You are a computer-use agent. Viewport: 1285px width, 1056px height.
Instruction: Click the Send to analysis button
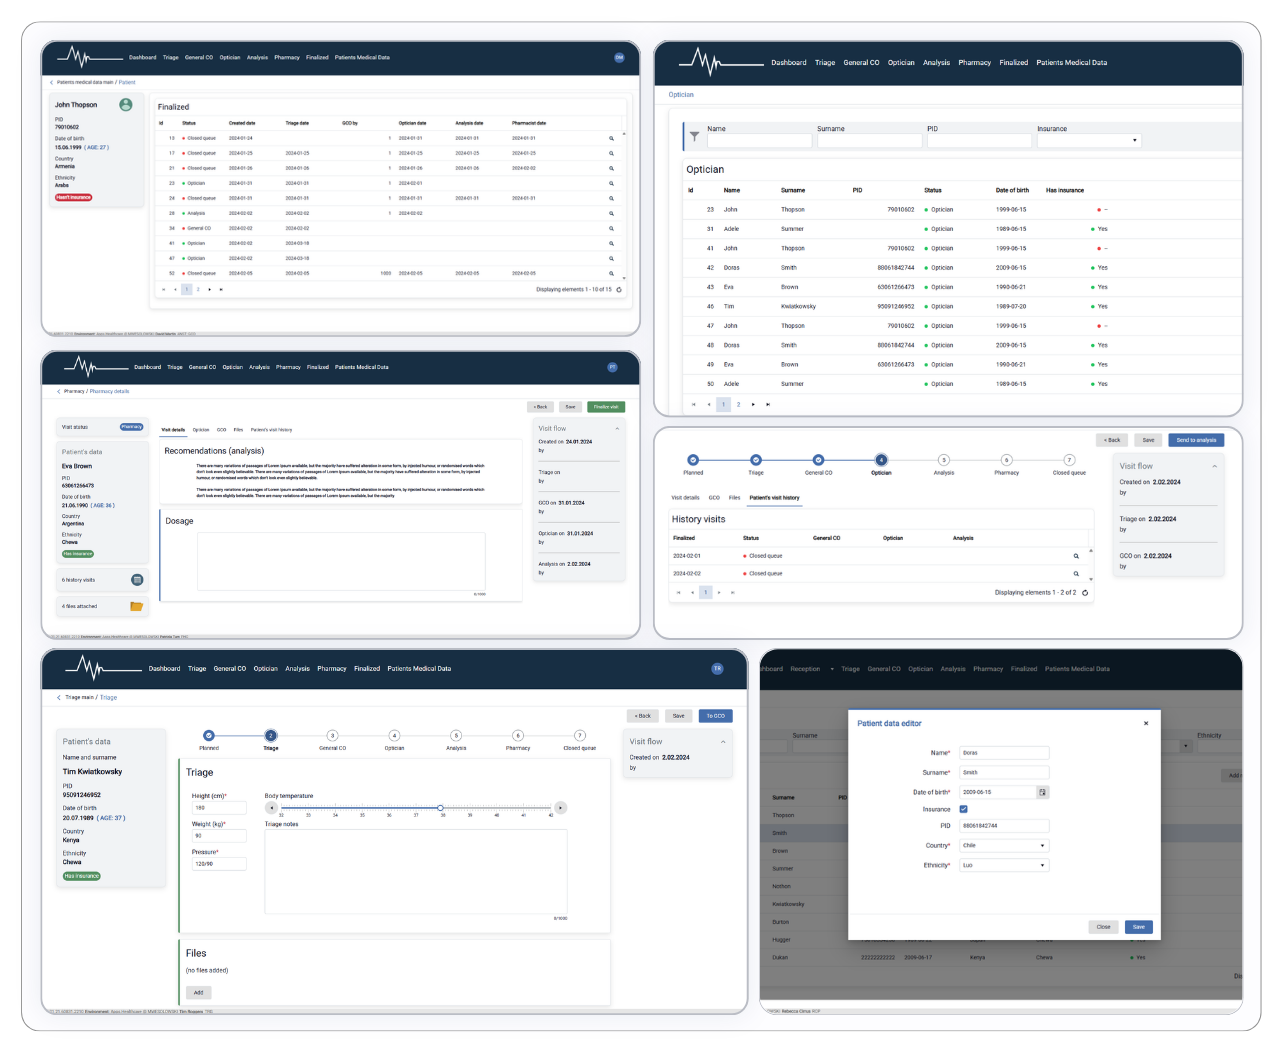point(1196,440)
